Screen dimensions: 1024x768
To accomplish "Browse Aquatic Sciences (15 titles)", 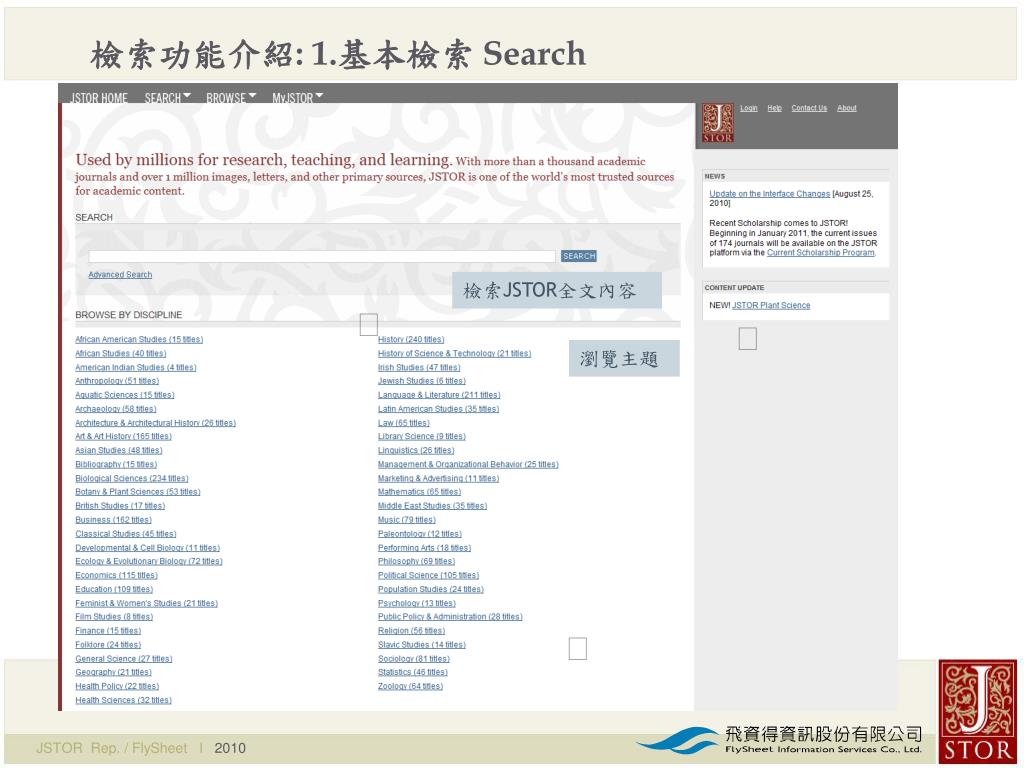I will click(125, 395).
